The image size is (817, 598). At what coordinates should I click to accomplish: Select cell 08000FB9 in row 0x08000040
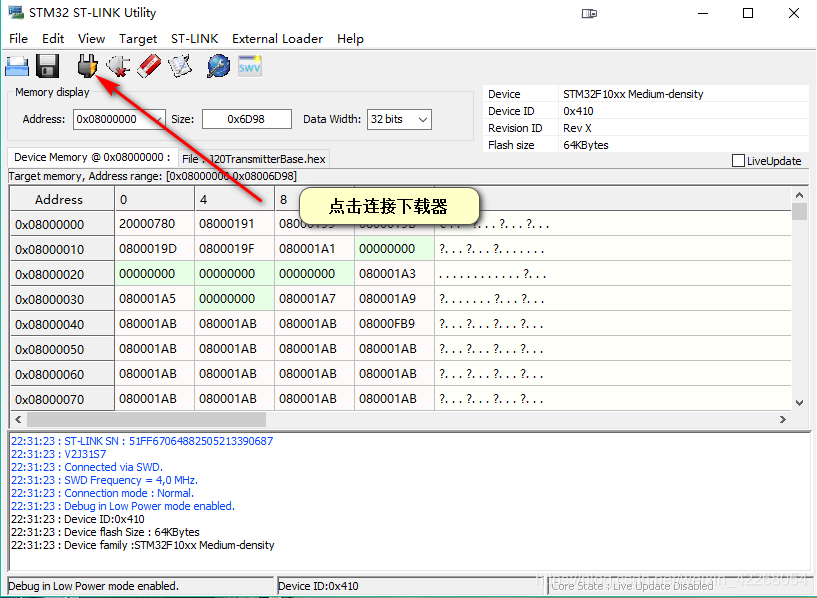click(x=394, y=323)
